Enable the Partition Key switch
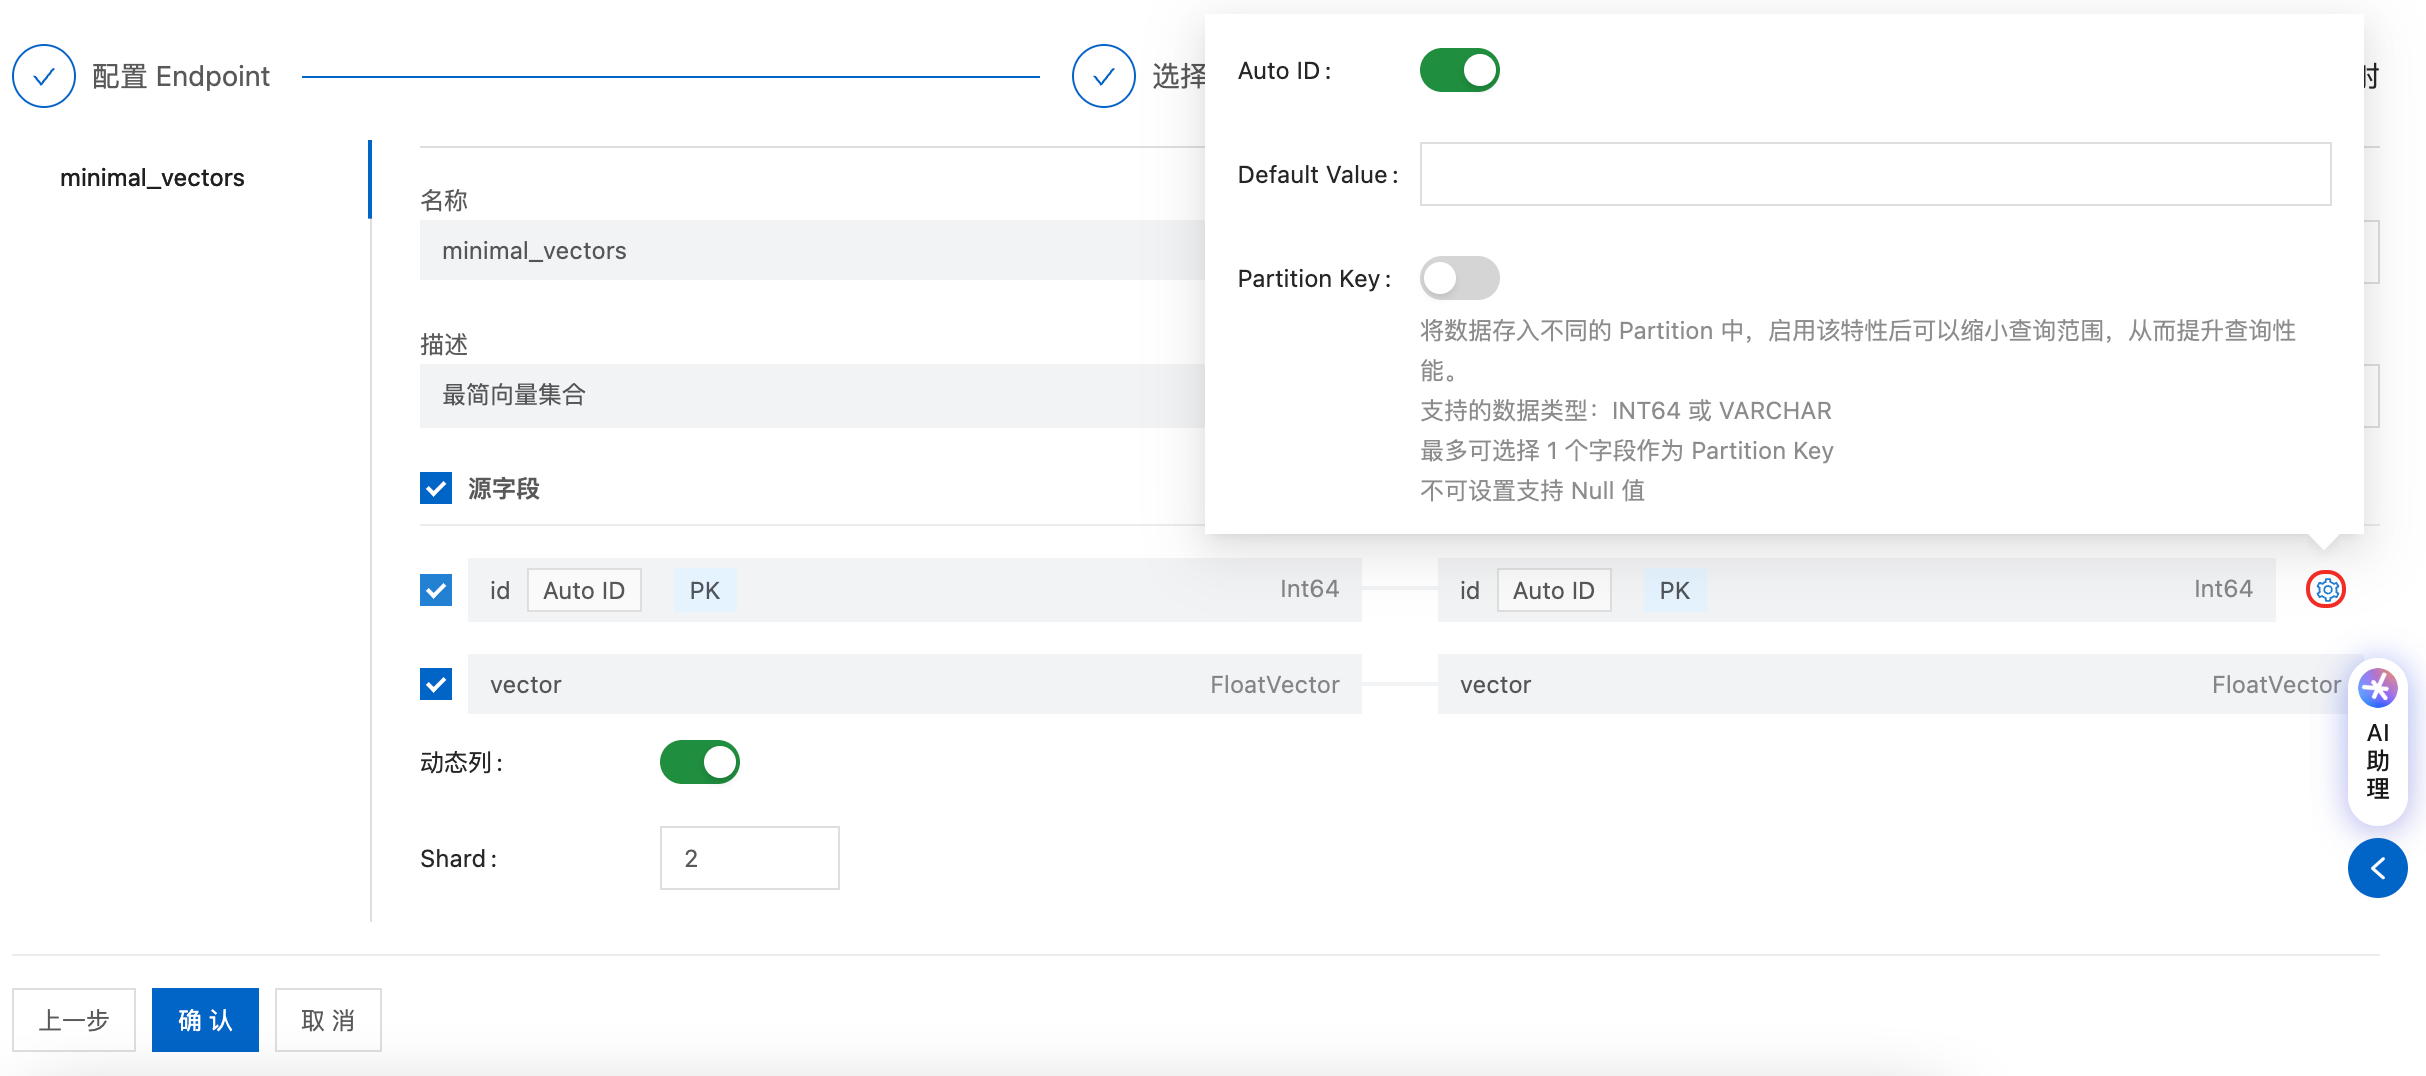 click(x=1459, y=278)
